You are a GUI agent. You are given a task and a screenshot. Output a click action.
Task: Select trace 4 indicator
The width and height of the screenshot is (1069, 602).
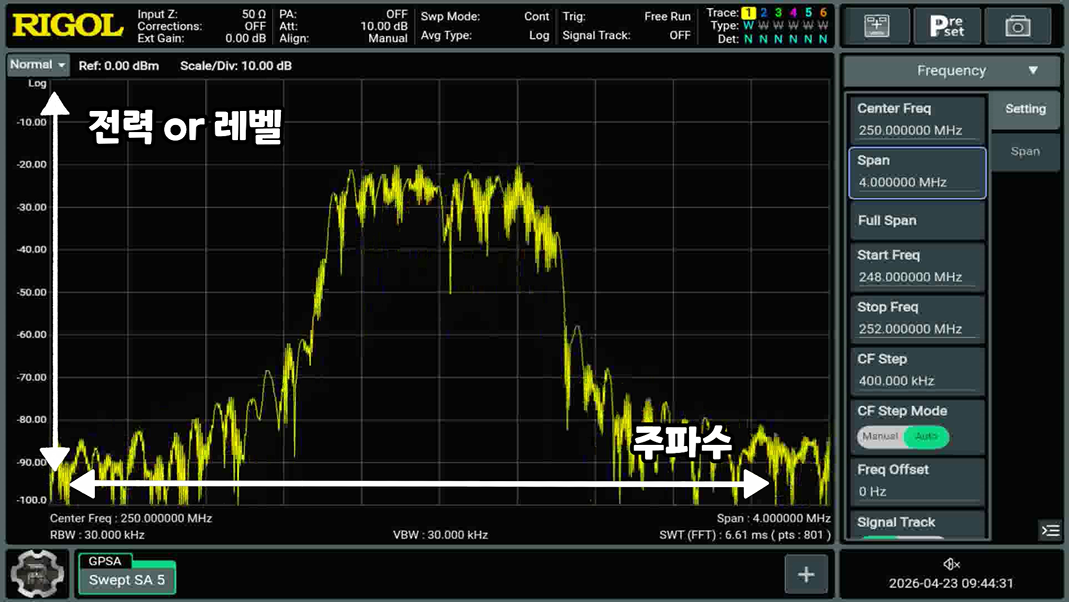[x=793, y=12]
